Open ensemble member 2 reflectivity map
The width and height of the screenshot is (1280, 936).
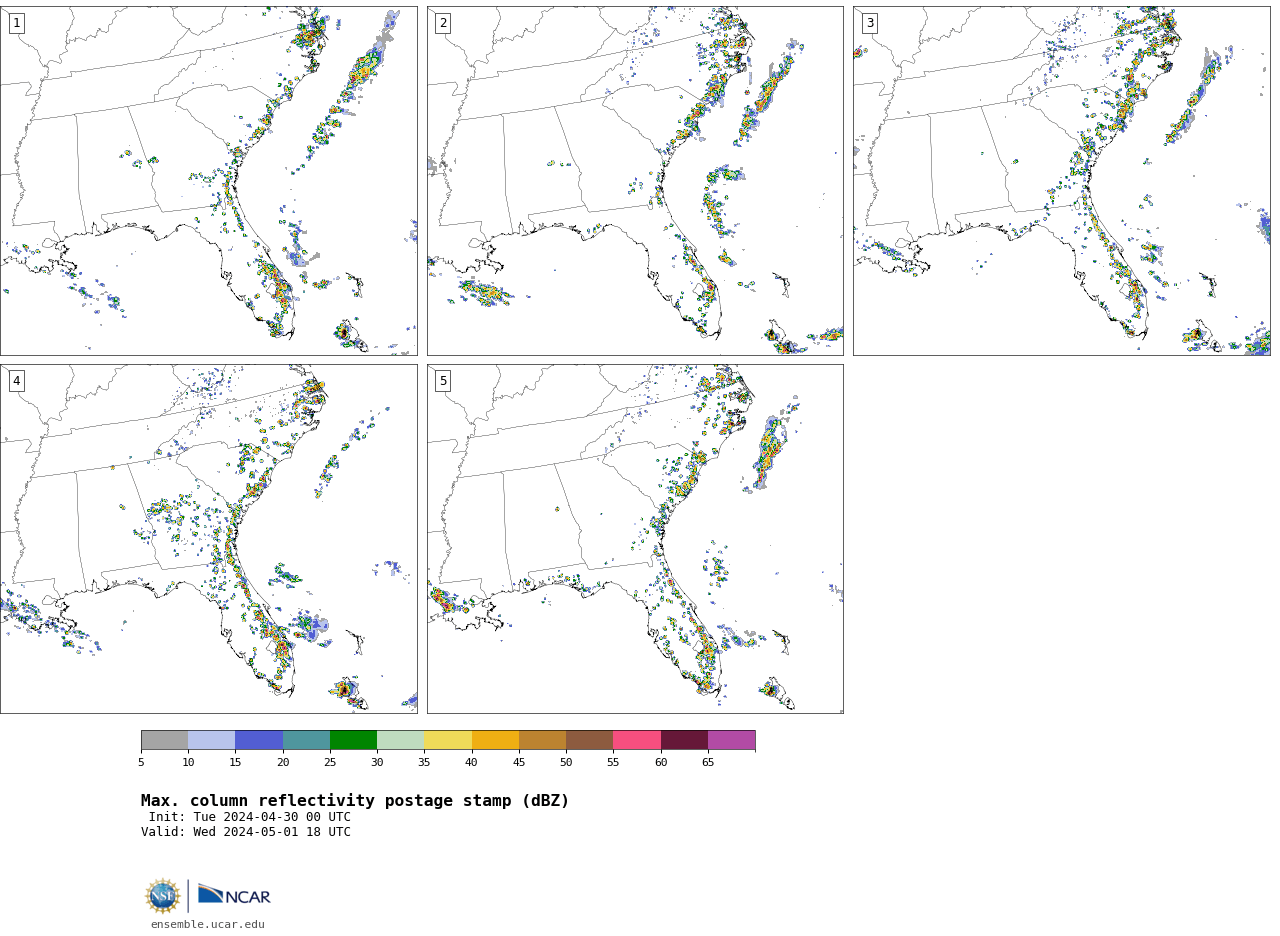635,181
